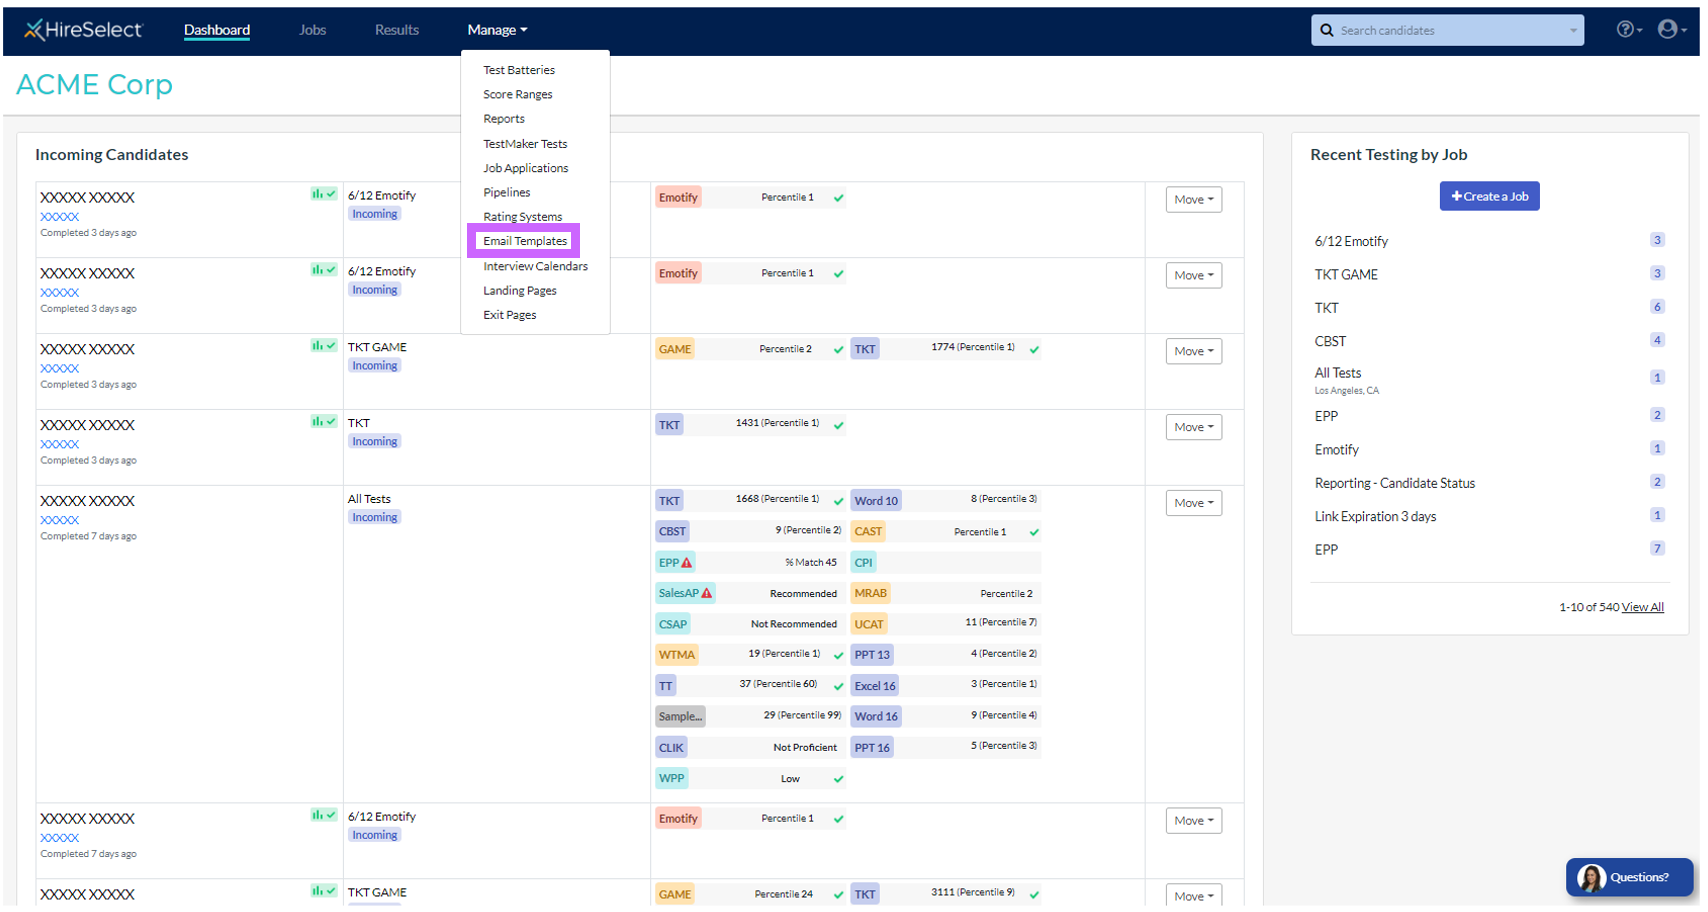Follow the View All link

point(1643,607)
